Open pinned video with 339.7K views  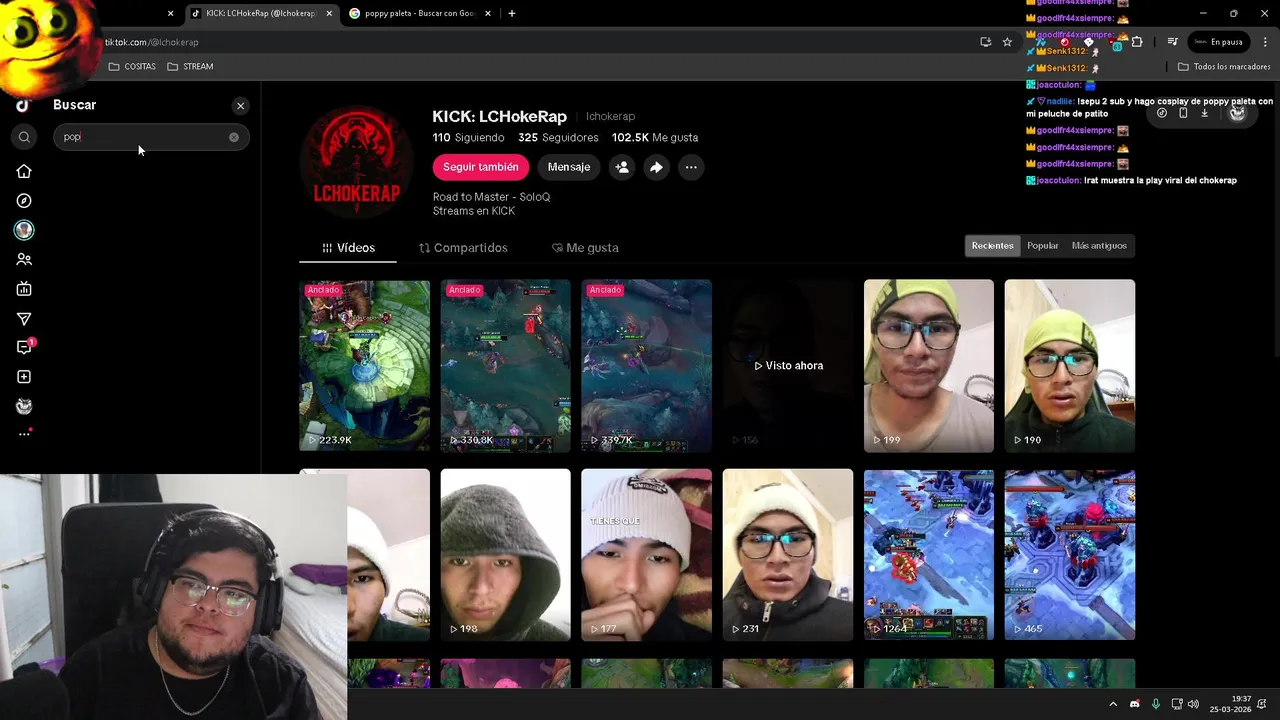647,366
